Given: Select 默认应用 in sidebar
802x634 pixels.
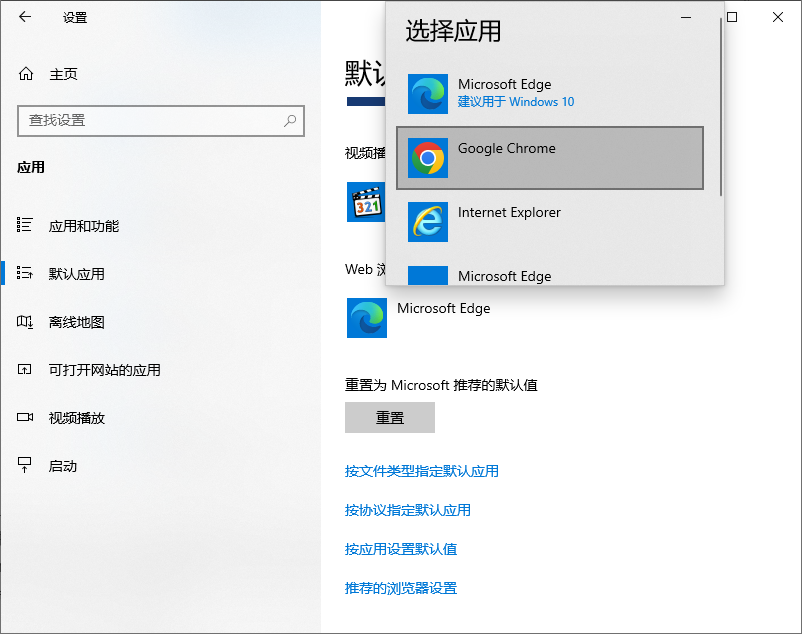Looking at the screenshot, I should pyautogui.click(x=76, y=274).
